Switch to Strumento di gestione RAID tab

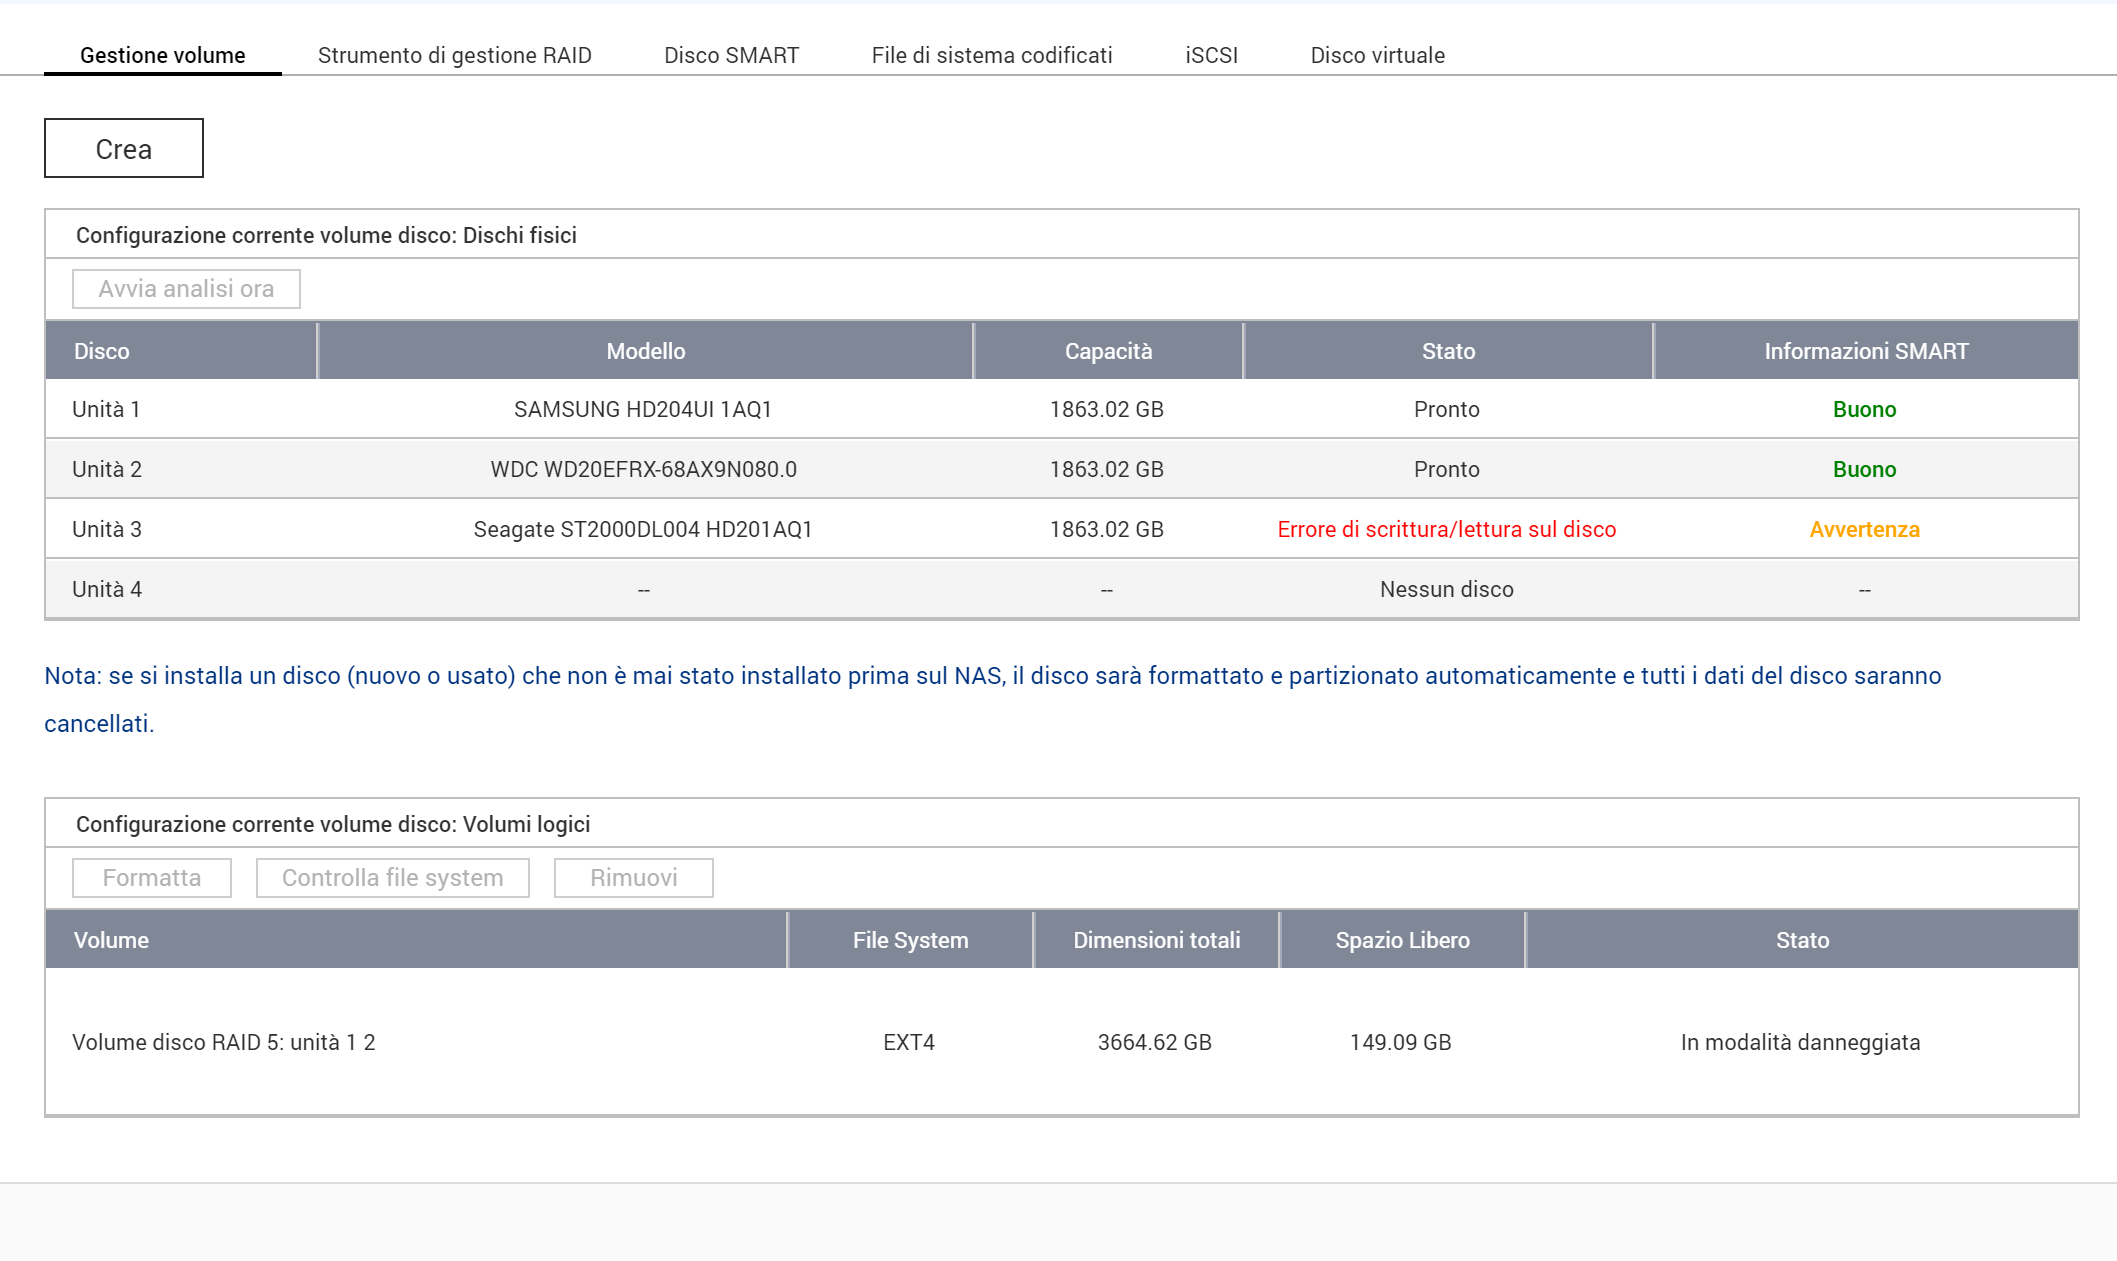tap(454, 55)
